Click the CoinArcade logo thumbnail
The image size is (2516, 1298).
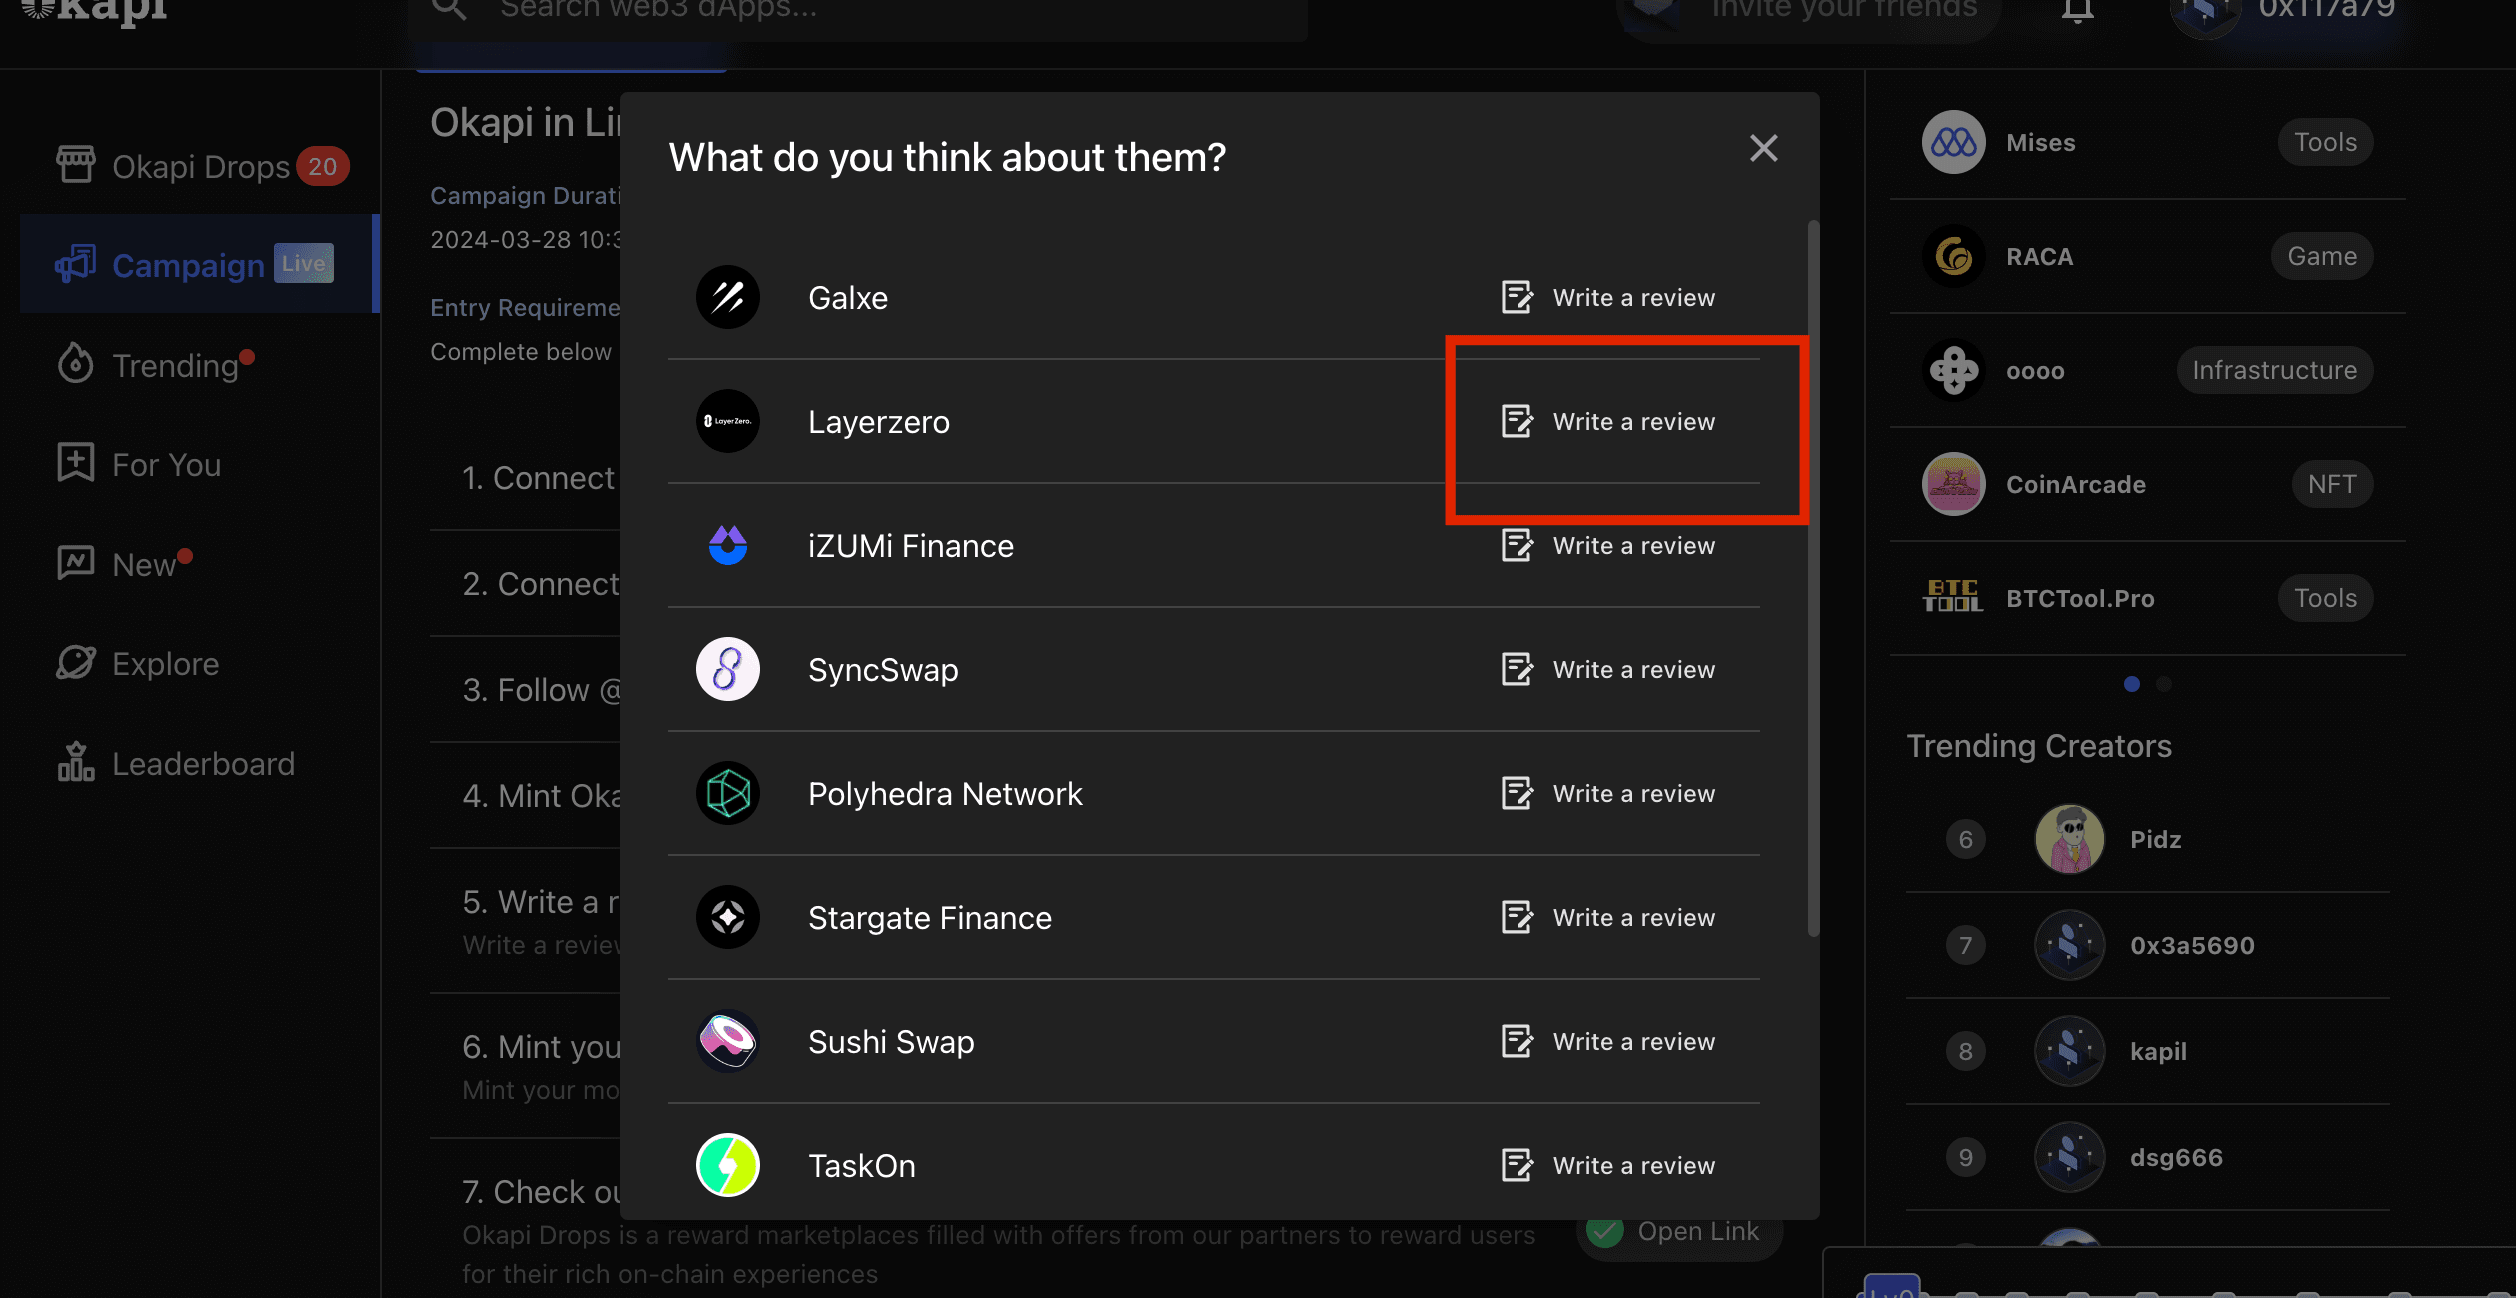1953,484
